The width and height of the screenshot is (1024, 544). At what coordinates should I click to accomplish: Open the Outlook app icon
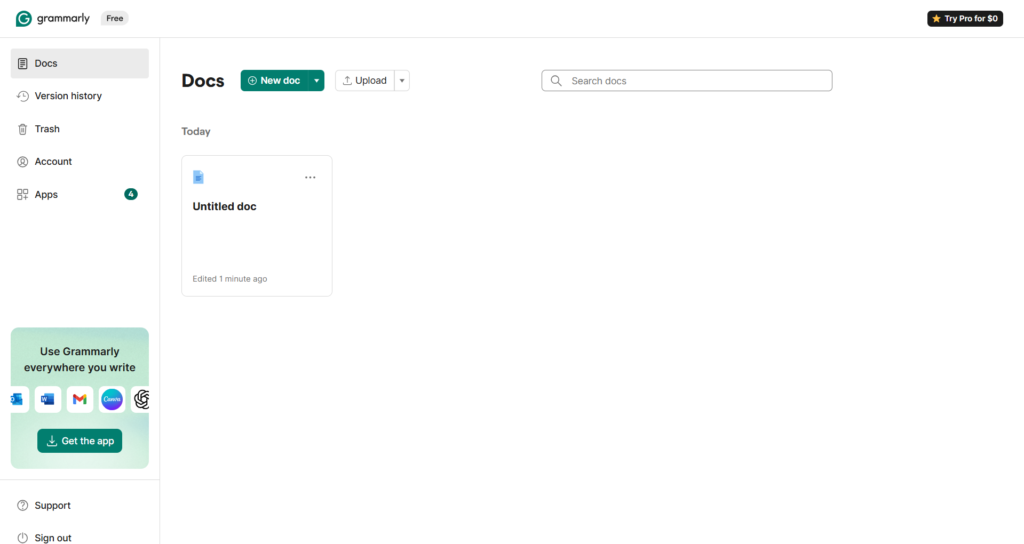(x=19, y=399)
